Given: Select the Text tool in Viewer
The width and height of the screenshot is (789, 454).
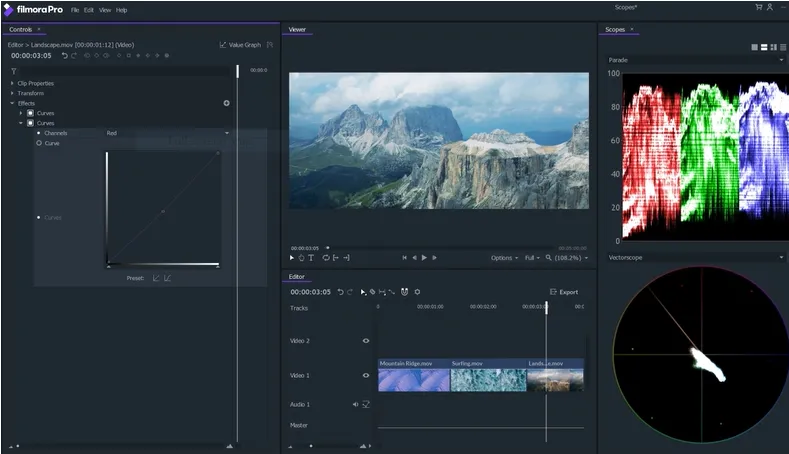Looking at the screenshot, I should point(311,258).
